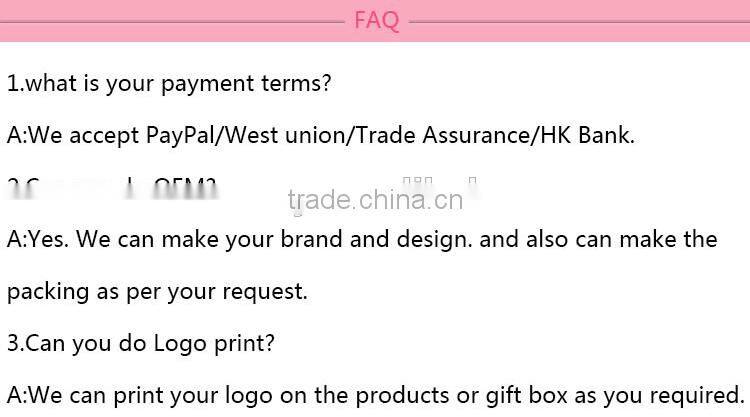Click the line packing as per your request
This screenshot has height=417, width=750.
coord(157,292)
